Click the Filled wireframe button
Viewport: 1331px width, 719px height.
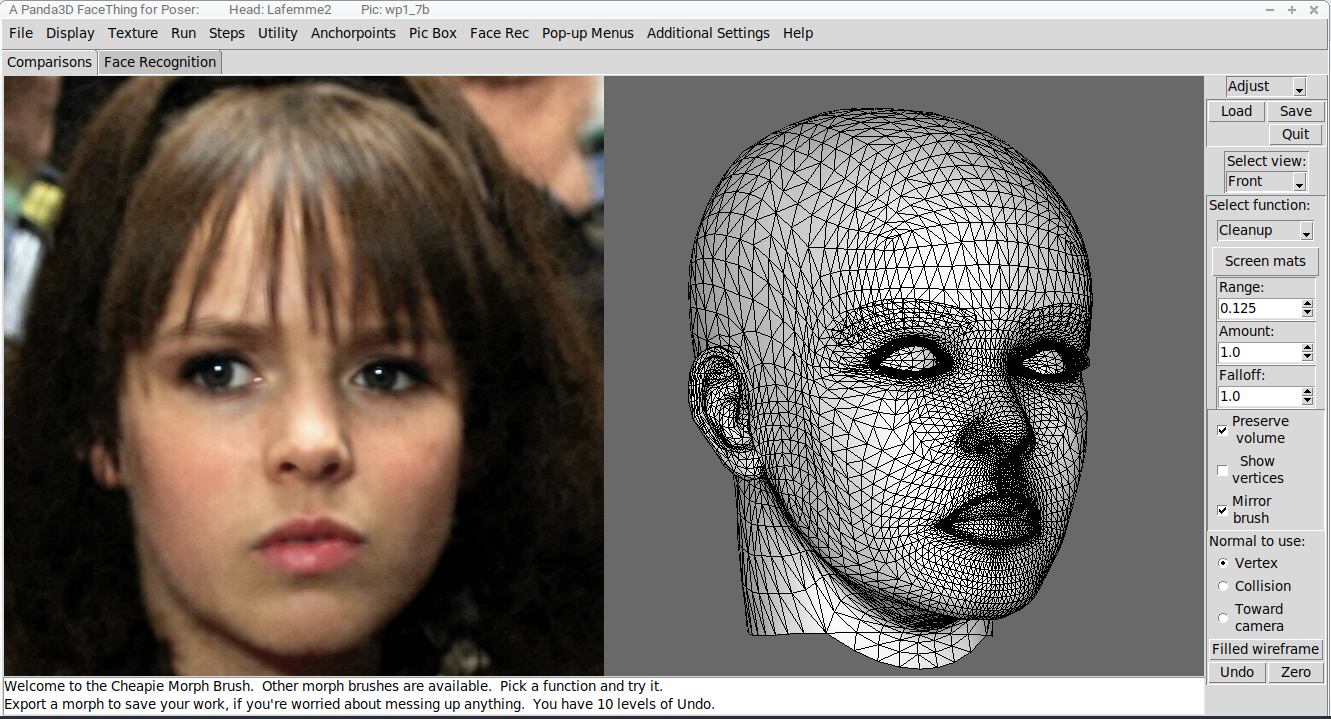[x=1265, y=649]
